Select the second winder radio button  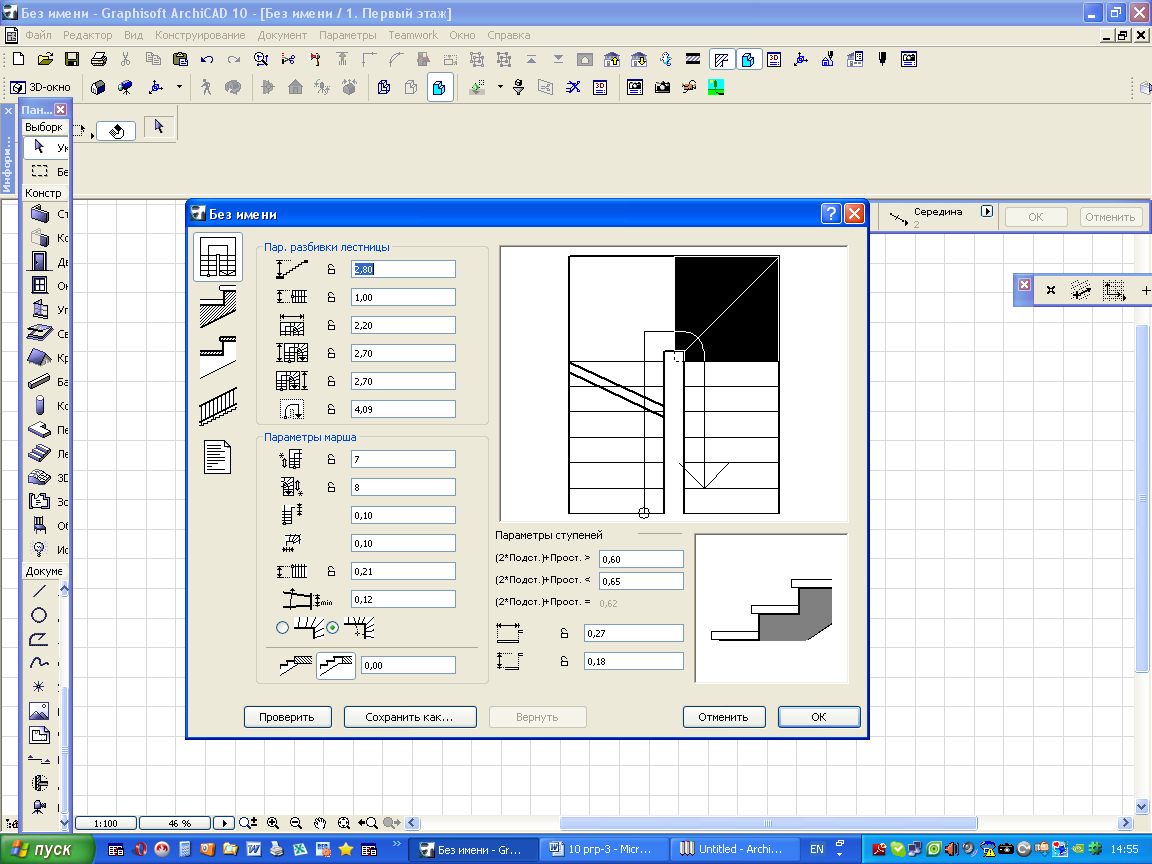pyautogui.click(x=333, y=627)
